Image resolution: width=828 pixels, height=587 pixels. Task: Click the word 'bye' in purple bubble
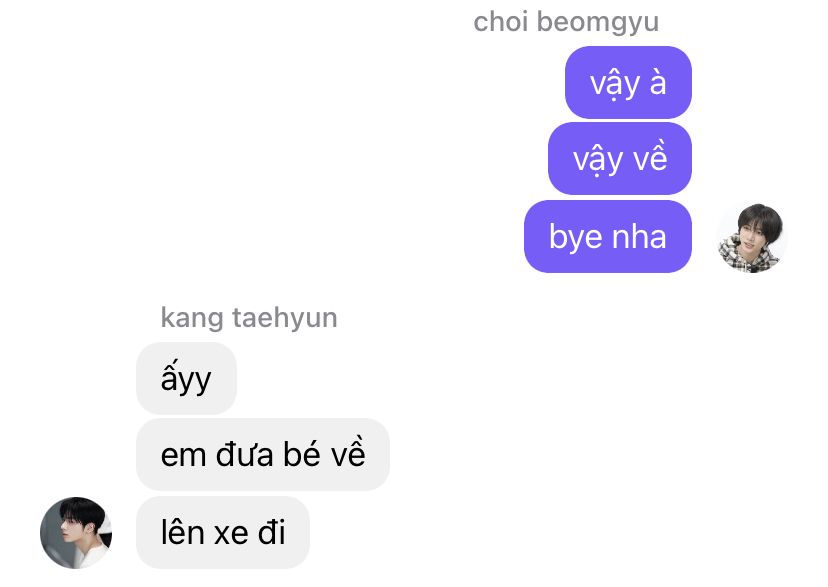tap(575, 238)
